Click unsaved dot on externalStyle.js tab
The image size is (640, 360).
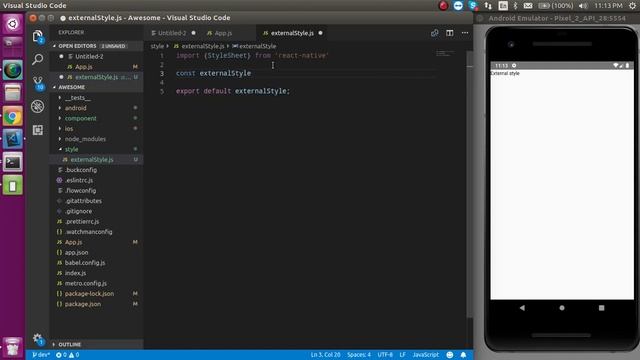(x=320, y=33)
